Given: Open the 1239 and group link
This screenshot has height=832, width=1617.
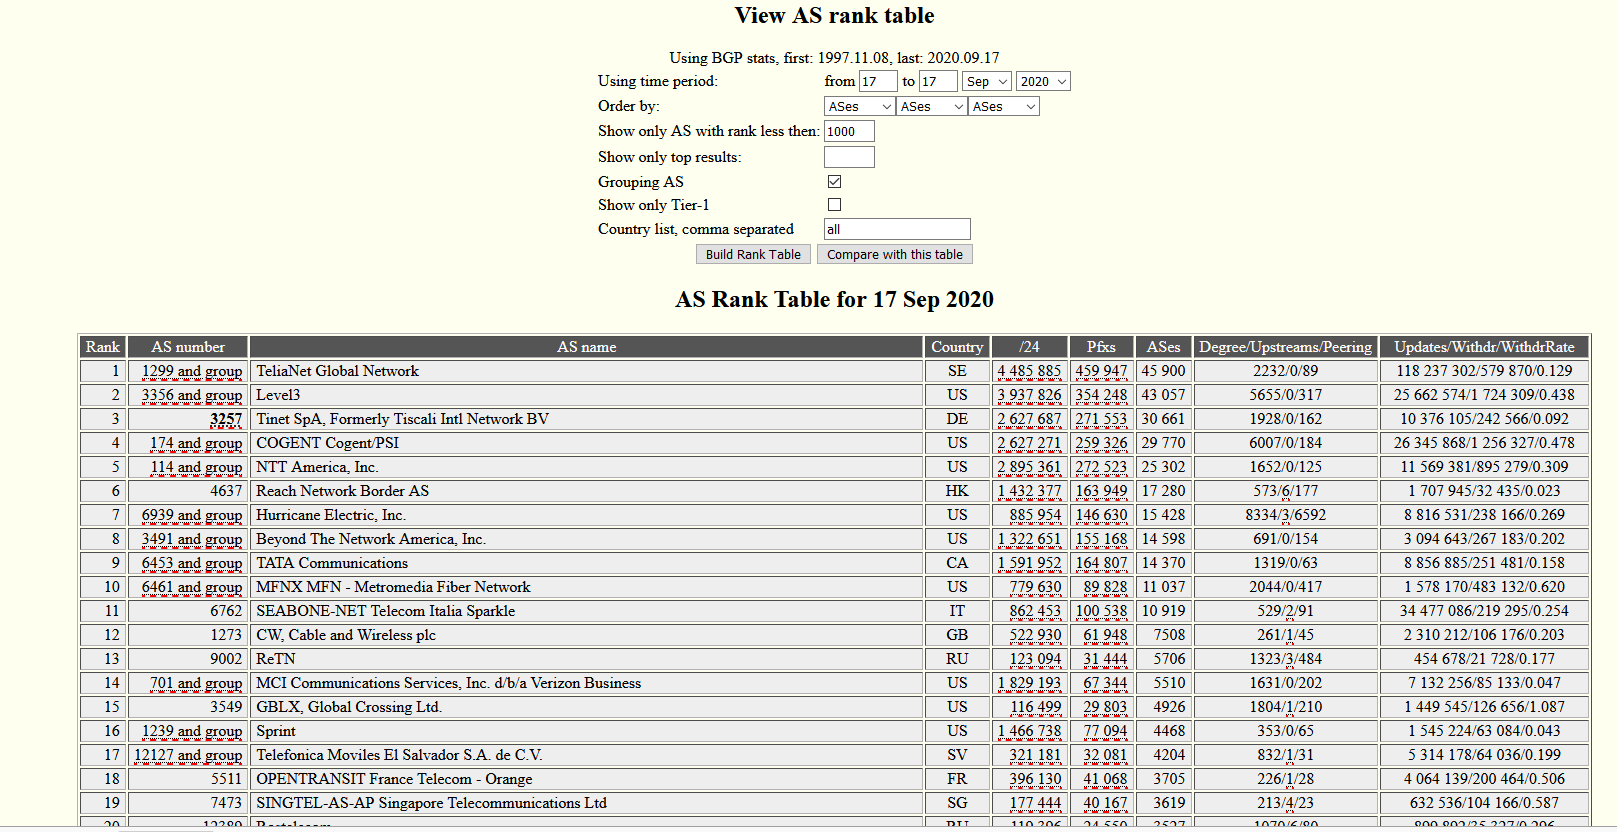Looking at the screenshot, I should tap(192, 731).
